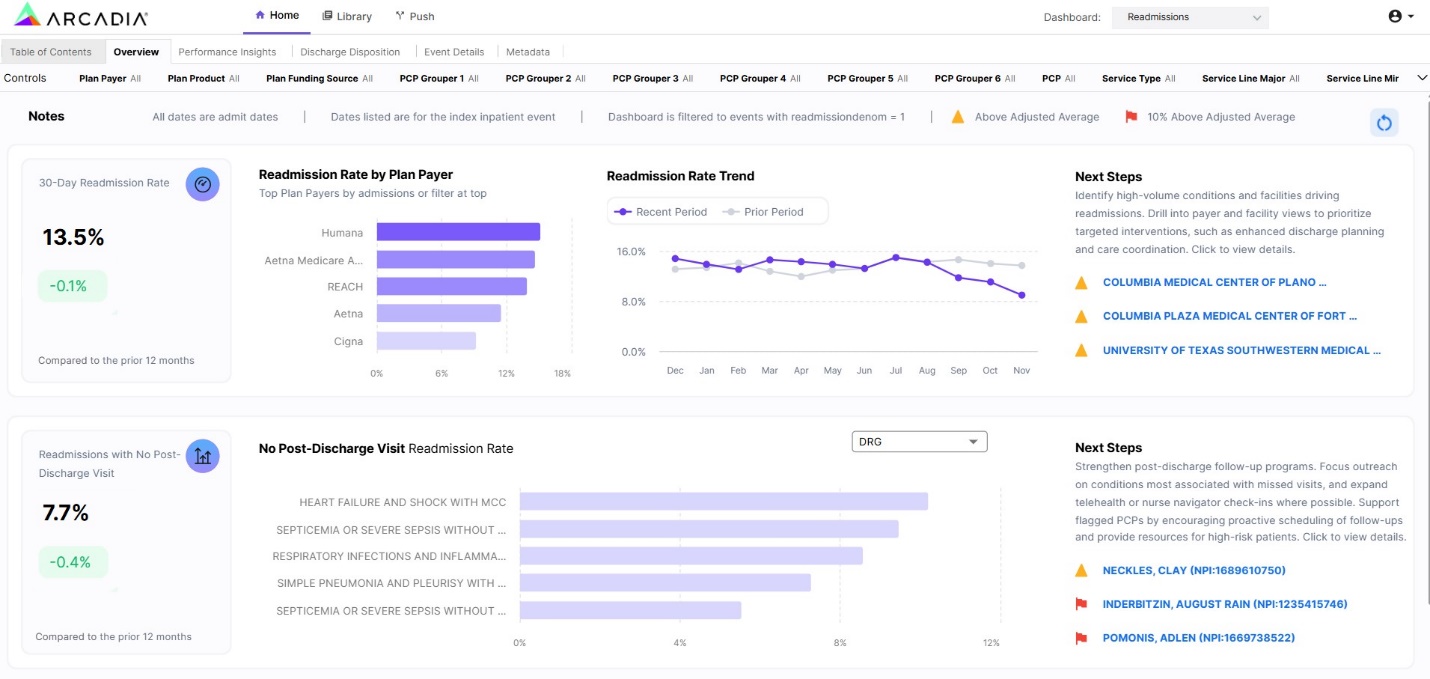Click the No Post-Discharge Visit chart icon

(x=202, y=456)
